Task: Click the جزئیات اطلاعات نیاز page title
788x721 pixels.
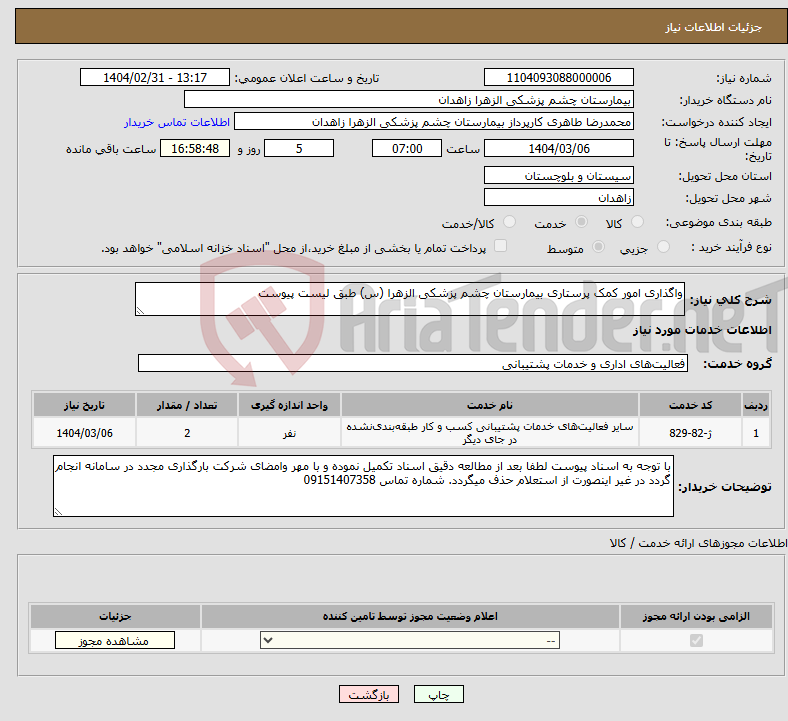Action: [714, 27]
